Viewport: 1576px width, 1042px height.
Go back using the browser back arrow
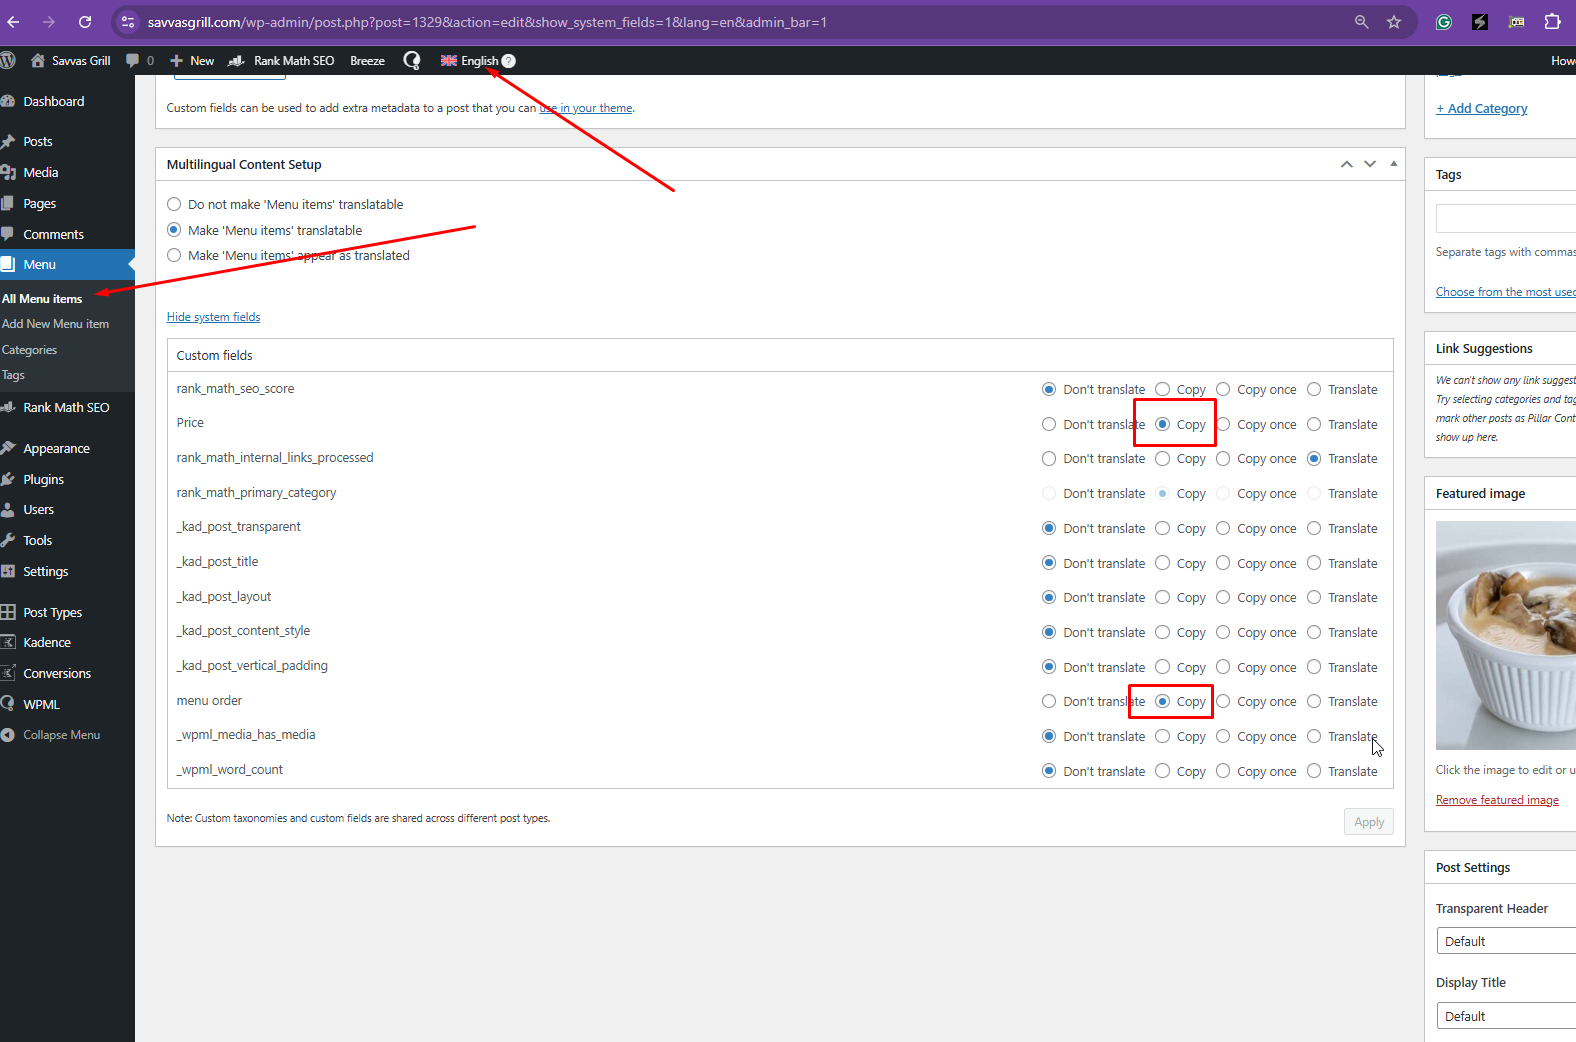[x=13, y=22]
